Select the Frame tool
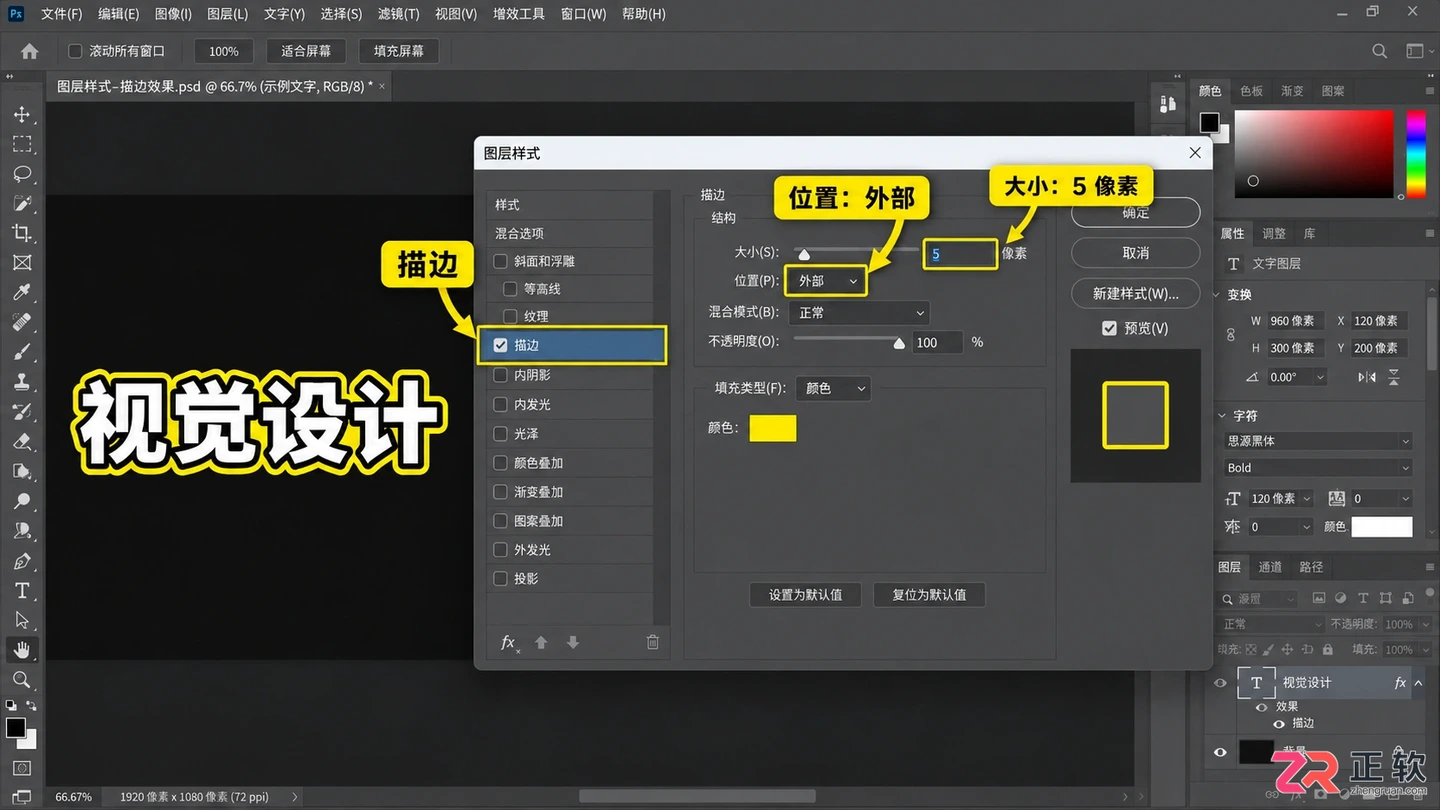The height and width of the screenshot is (810, 1440). point(22,263)
